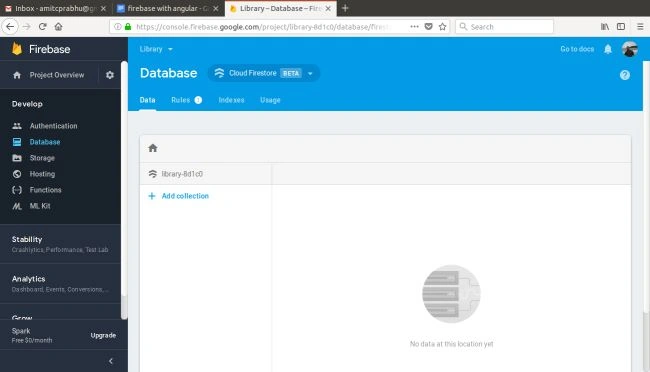Close the Library Database browser tab

328,8
